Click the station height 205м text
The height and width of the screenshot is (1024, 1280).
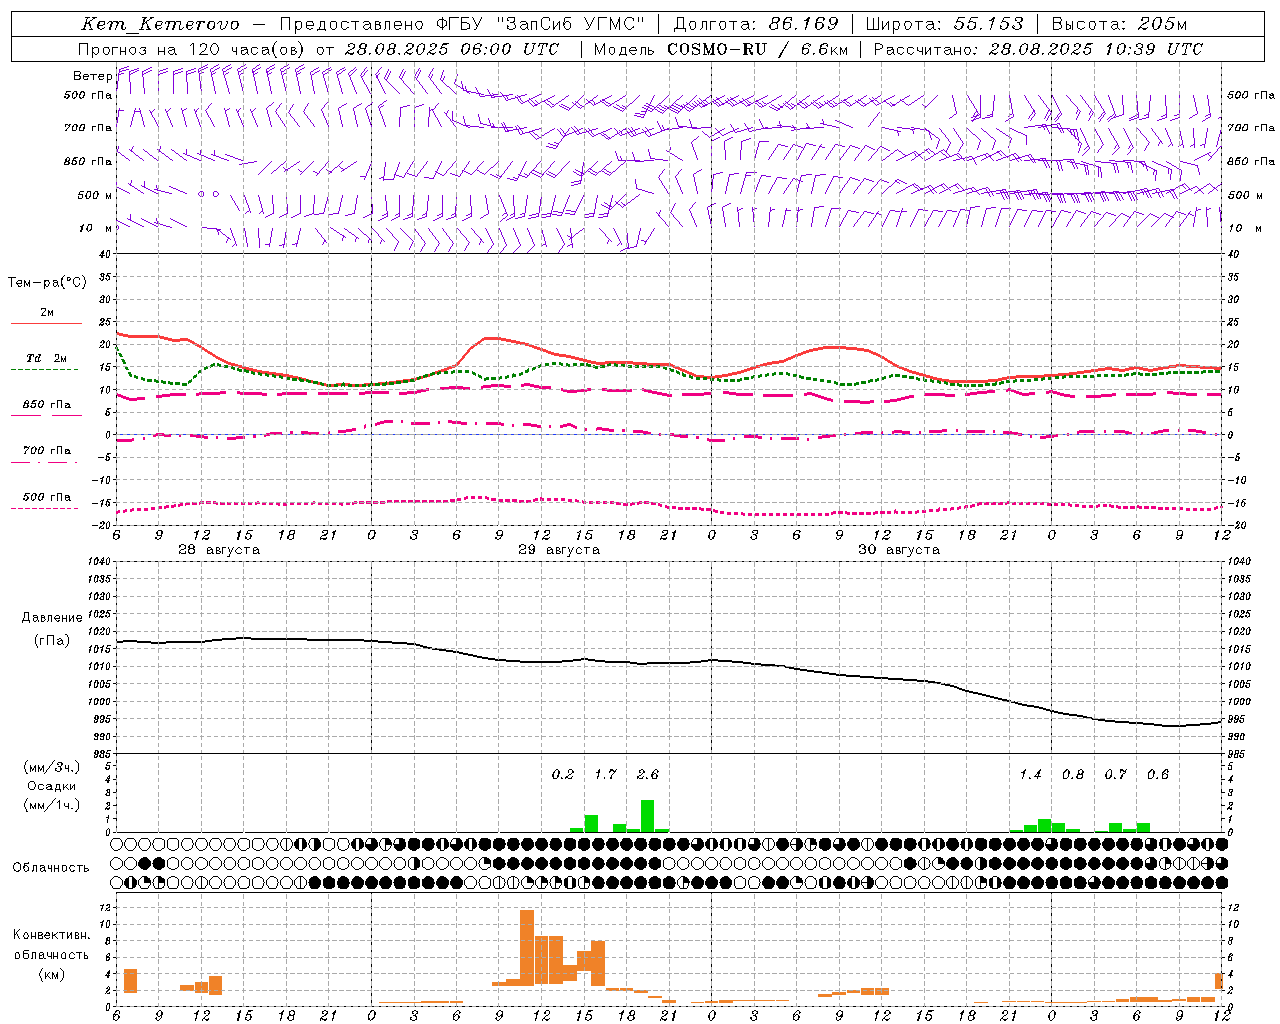coord(1163,24)
